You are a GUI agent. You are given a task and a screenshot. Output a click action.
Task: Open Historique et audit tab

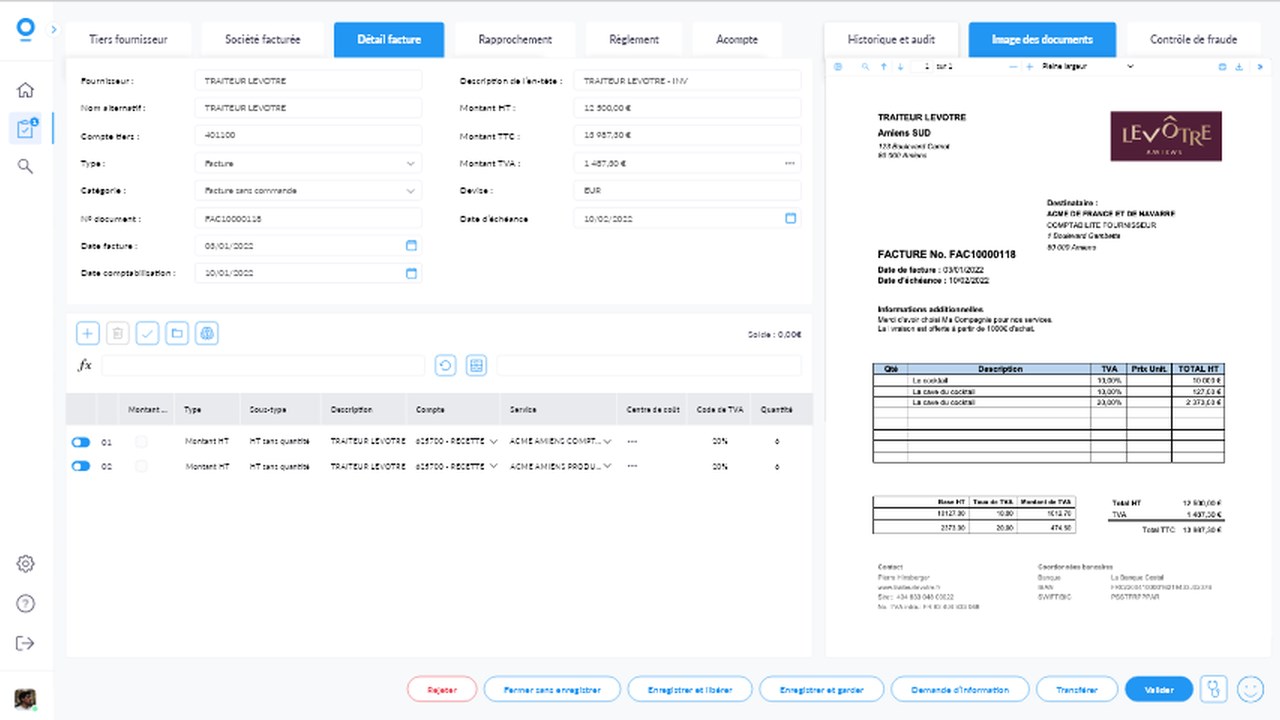(x=891, y=40)
